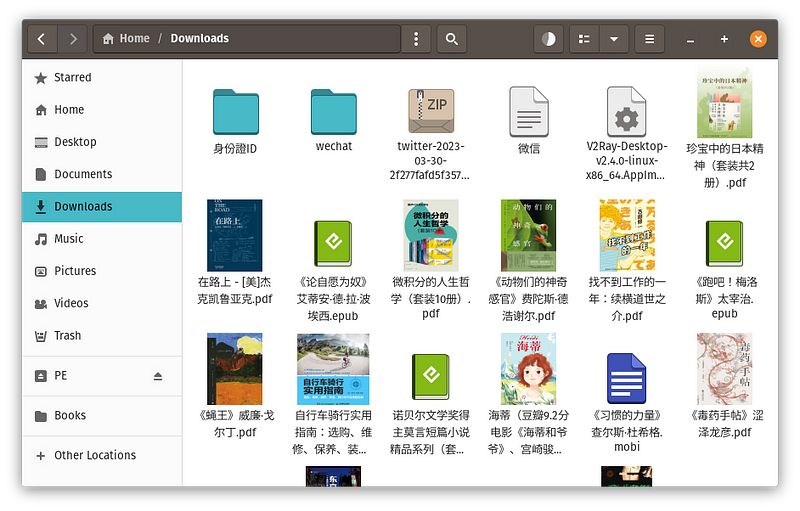The height and width of the screenshot is (511, 800).
Task: Open the hamburger main menu
Action: click(649, 39)
